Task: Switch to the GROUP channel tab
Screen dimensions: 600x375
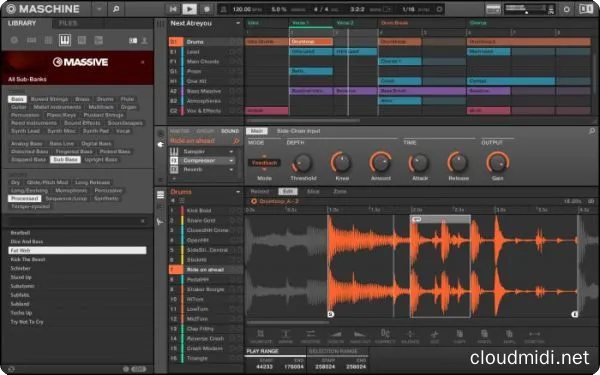Action: click(205, 131)
